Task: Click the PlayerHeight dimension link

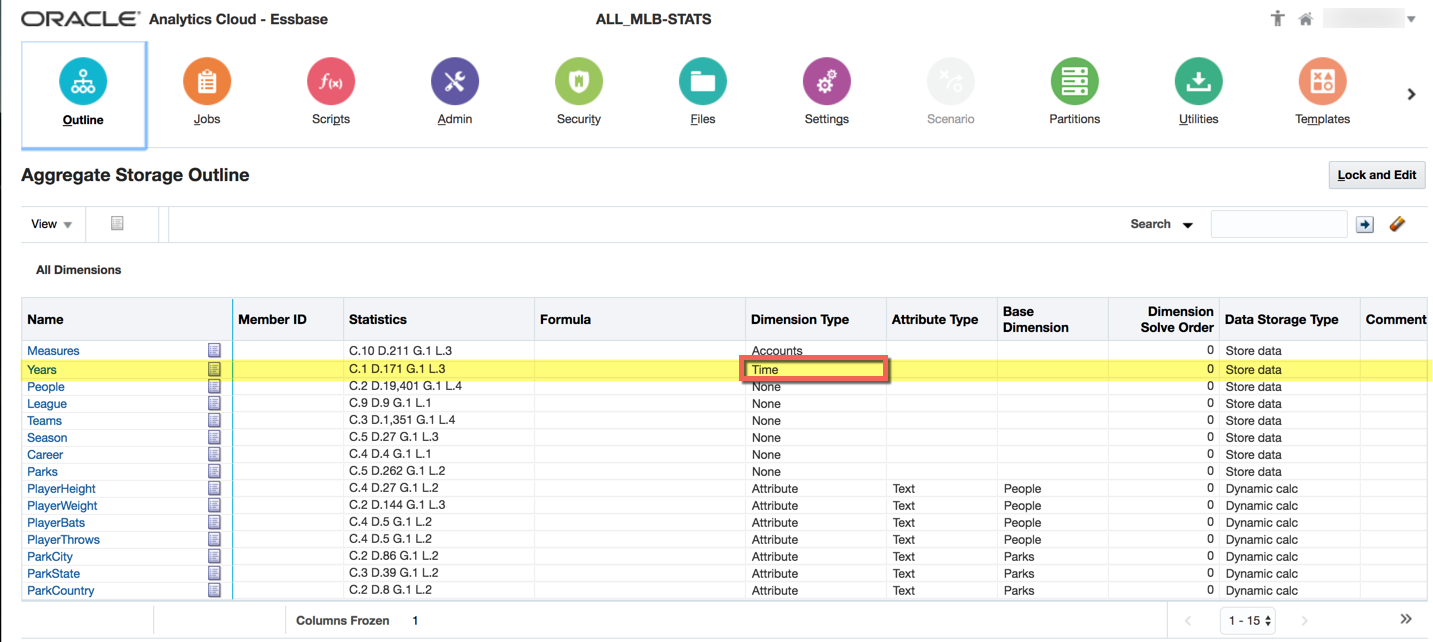Action: (x=61, y=489)
